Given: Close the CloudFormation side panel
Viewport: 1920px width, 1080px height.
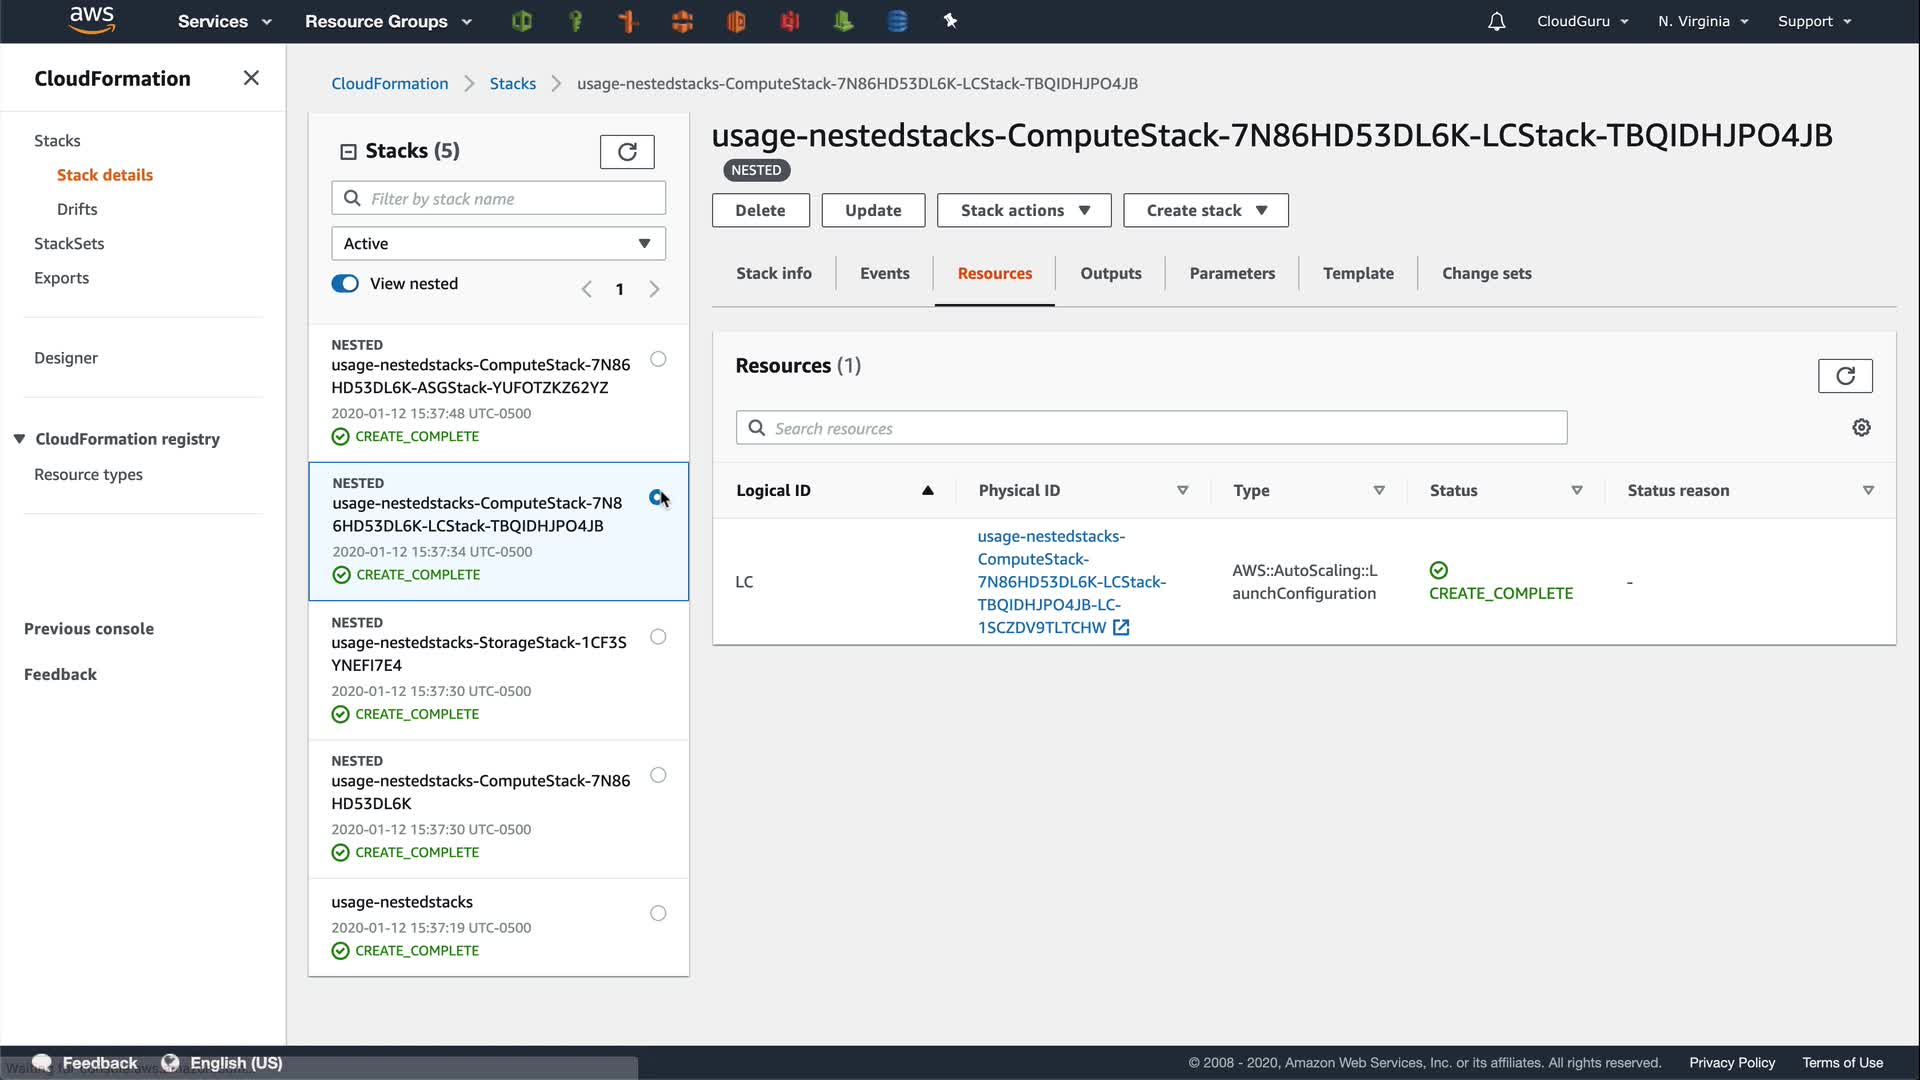Looking at the screenshot, I should [251, 78].
